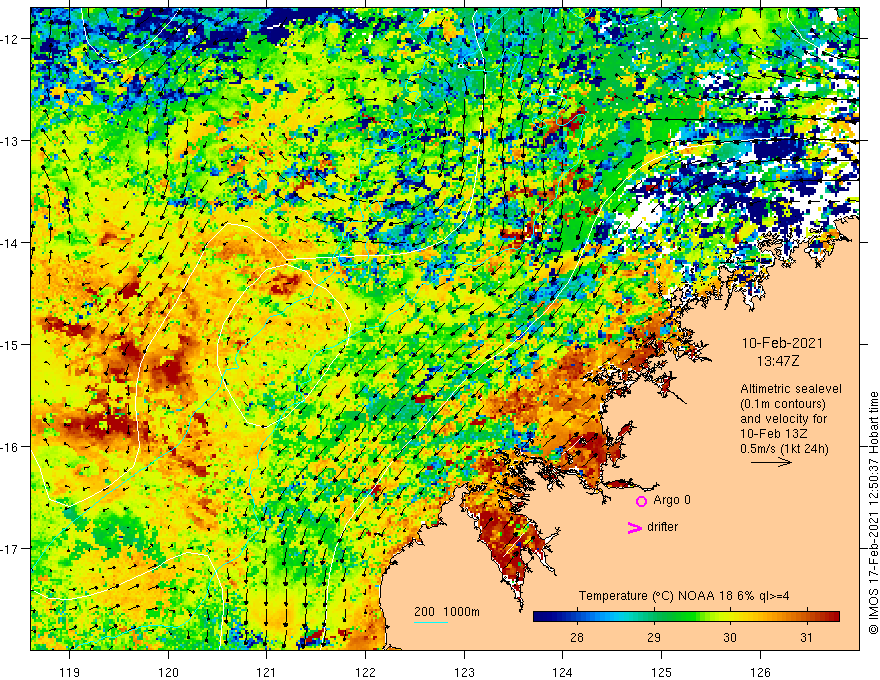The height and width of the screenshot is (680, 880).
Task: Click the cyan 200m isobath legend line
Action: pyautogui.click(x=431, y=622)
